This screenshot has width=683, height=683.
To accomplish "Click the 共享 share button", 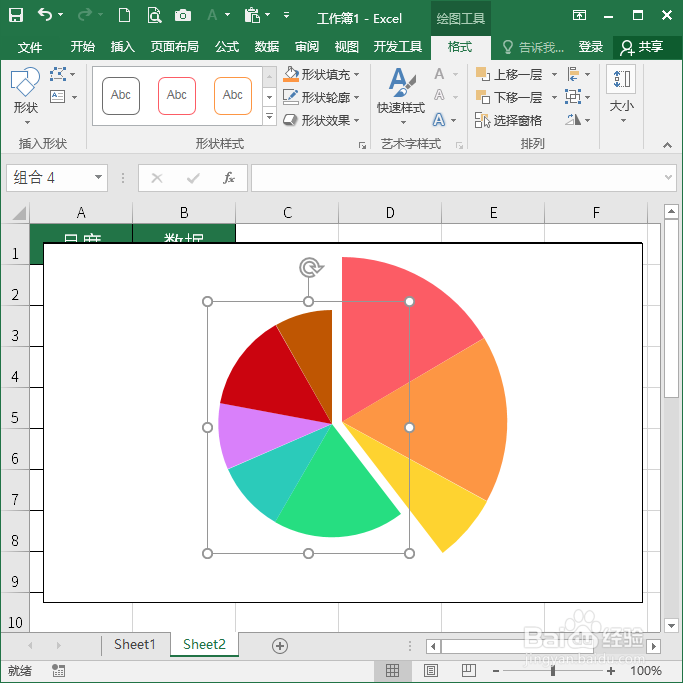I will click(x=642, y=47).
